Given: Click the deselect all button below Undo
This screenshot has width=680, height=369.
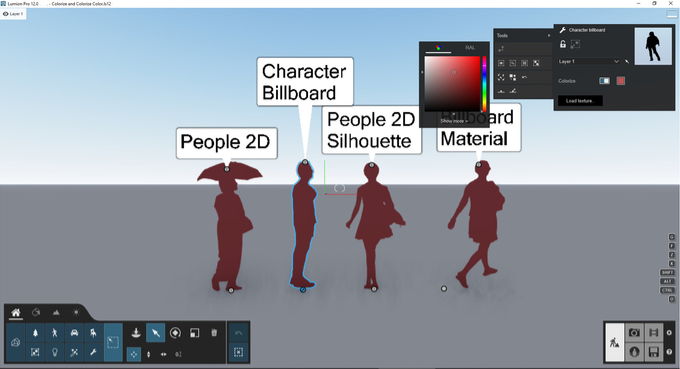Looking at the screenshot, I should 238,352.
